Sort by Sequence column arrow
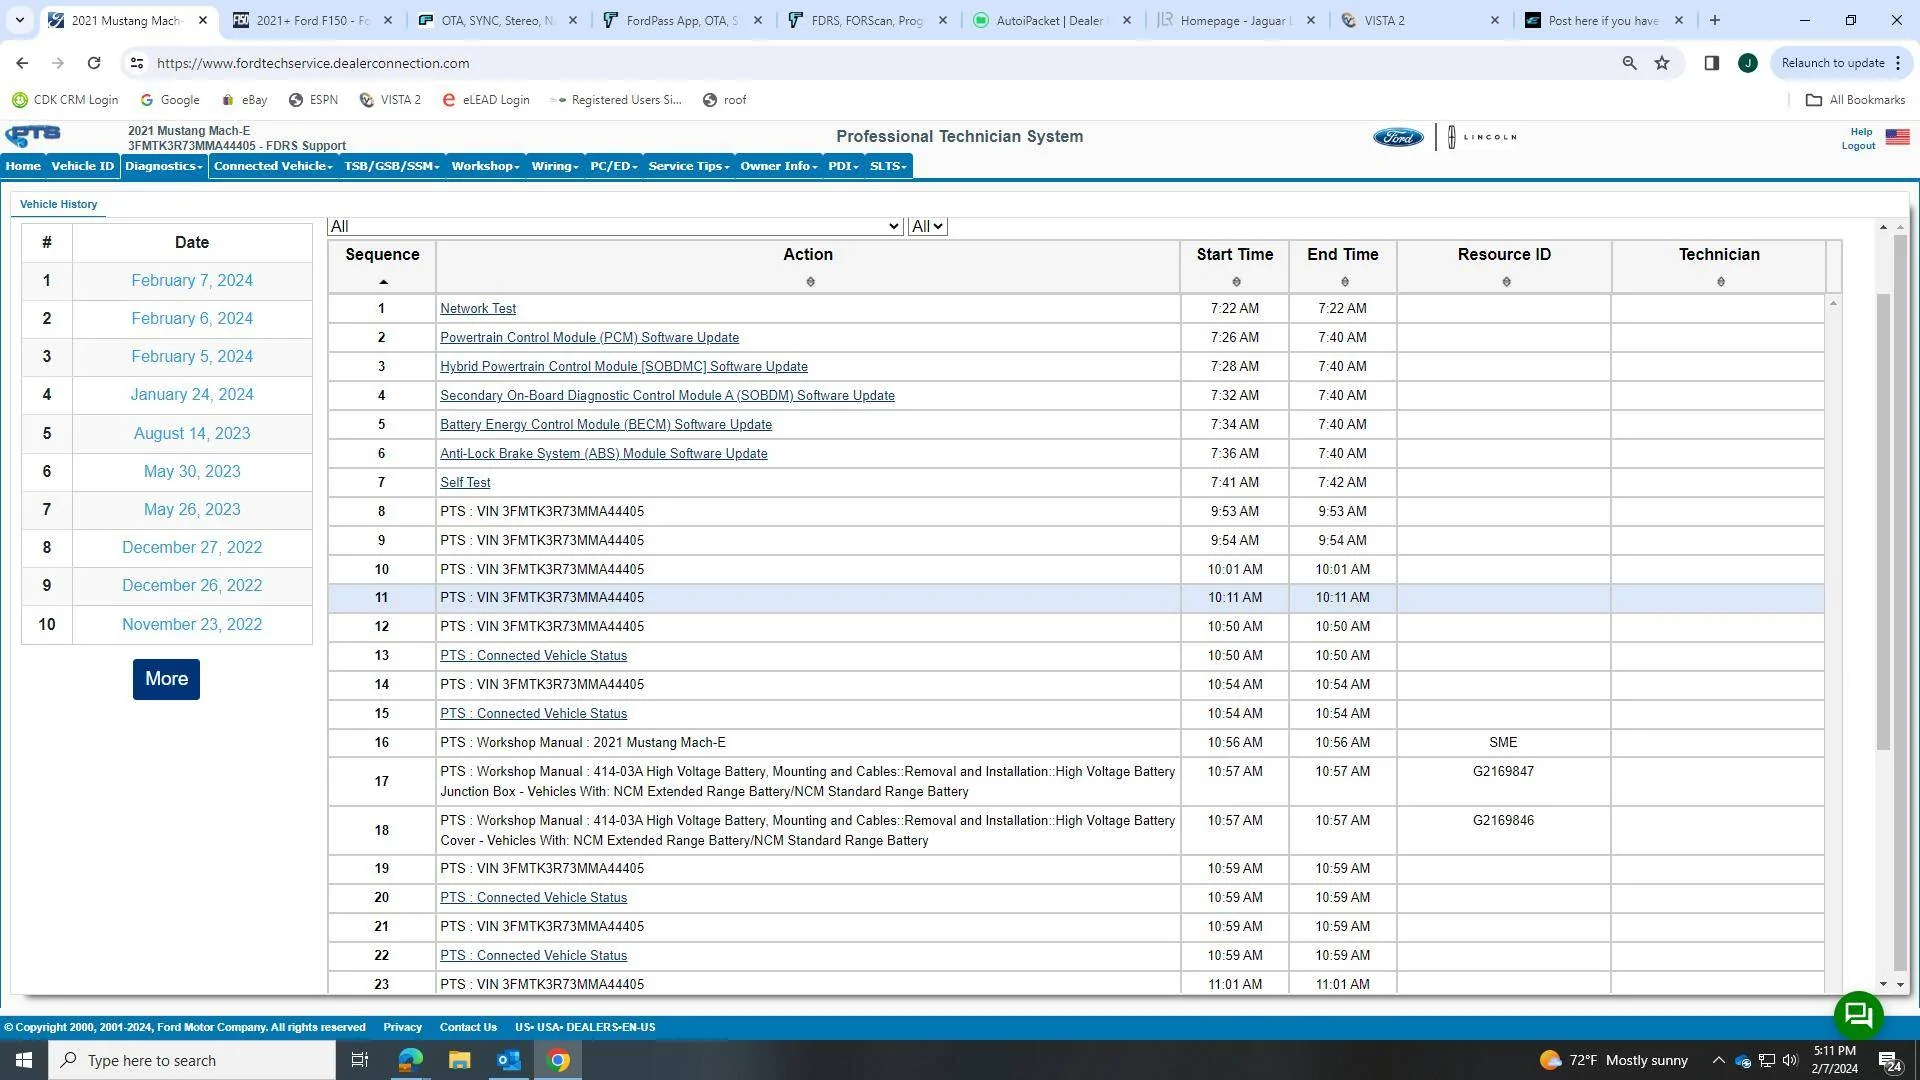The width and height of the screenshot is (1920, 1080). click(382, 282)
